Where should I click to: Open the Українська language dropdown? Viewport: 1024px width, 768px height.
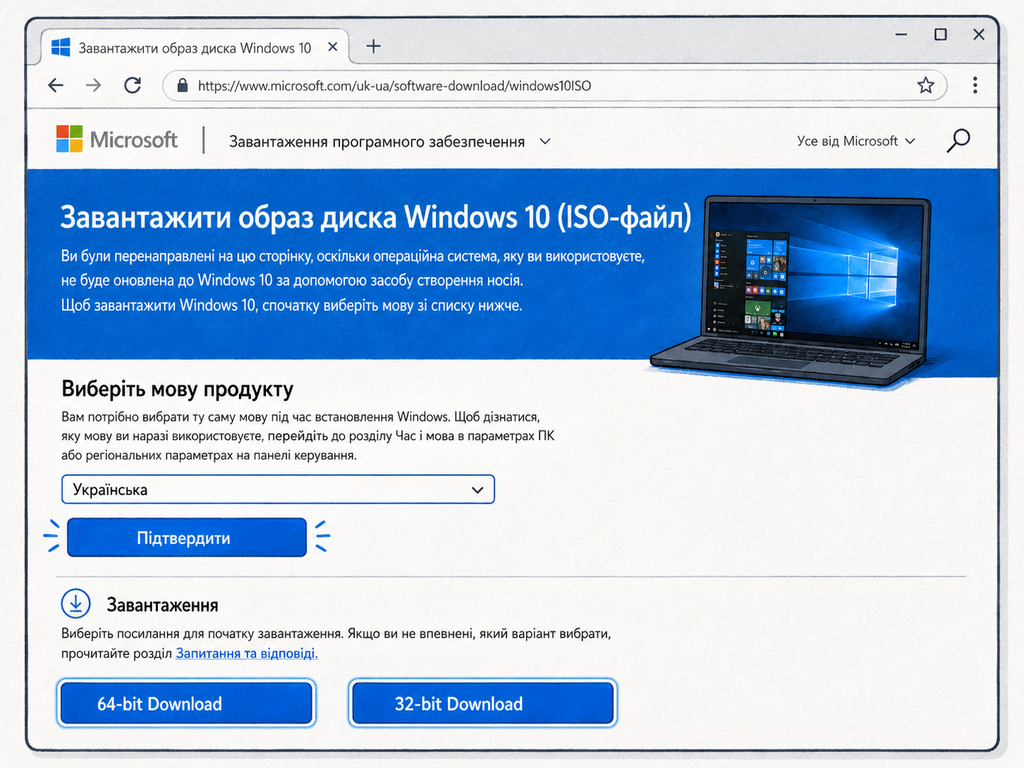click(278, 489)
